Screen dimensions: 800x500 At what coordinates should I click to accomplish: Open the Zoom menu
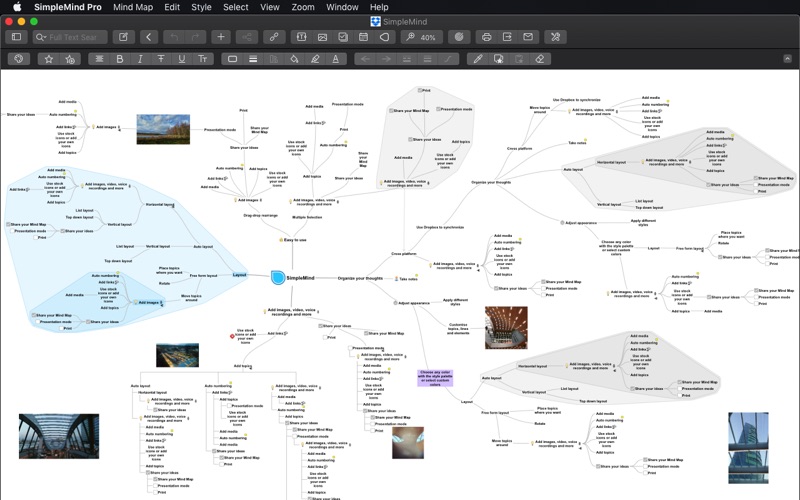tap(303, 7)
